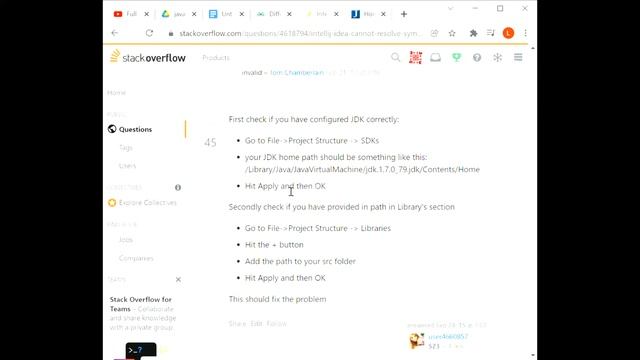The height and width of the screenshot is (360, 640).
Task: Open Questions in sidebar
Action: 136,129
